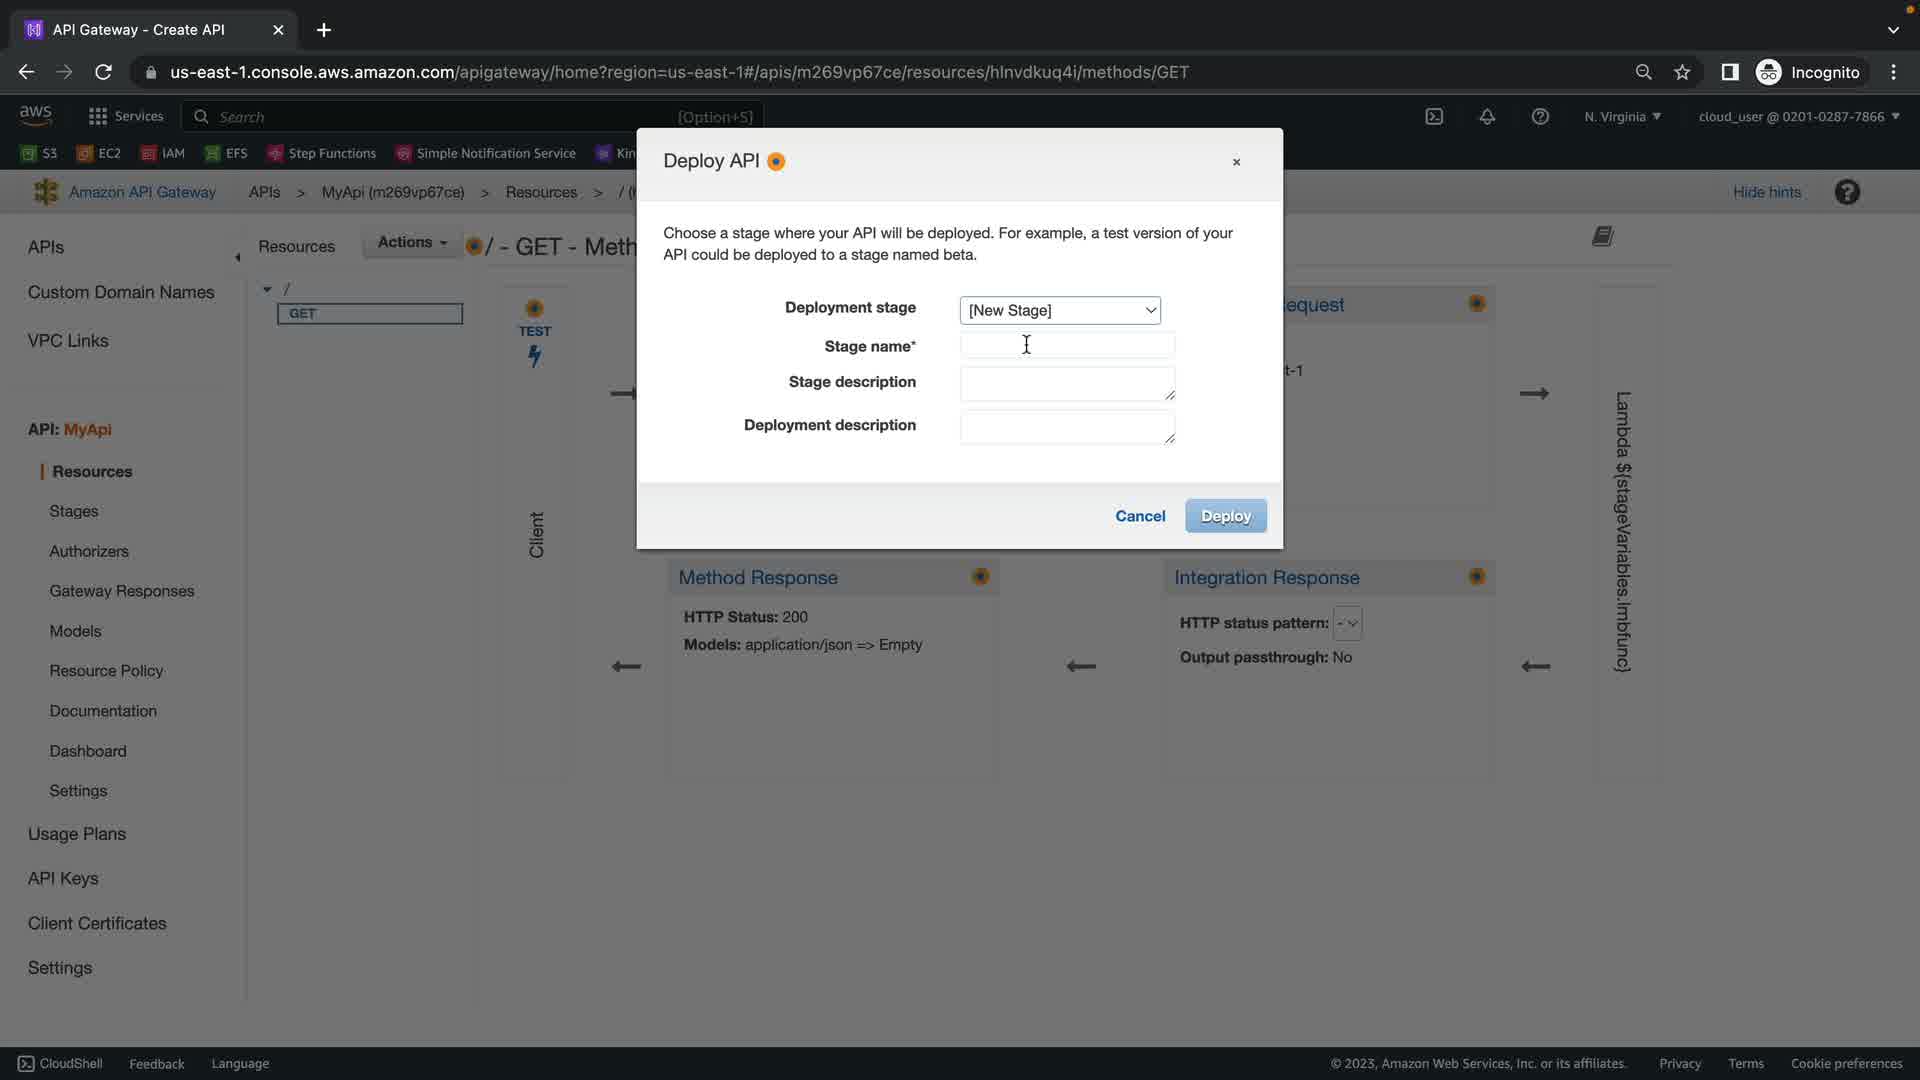Click the CloudShell icon in AWS header
1920x1080 pixels.
(1434, 117)
